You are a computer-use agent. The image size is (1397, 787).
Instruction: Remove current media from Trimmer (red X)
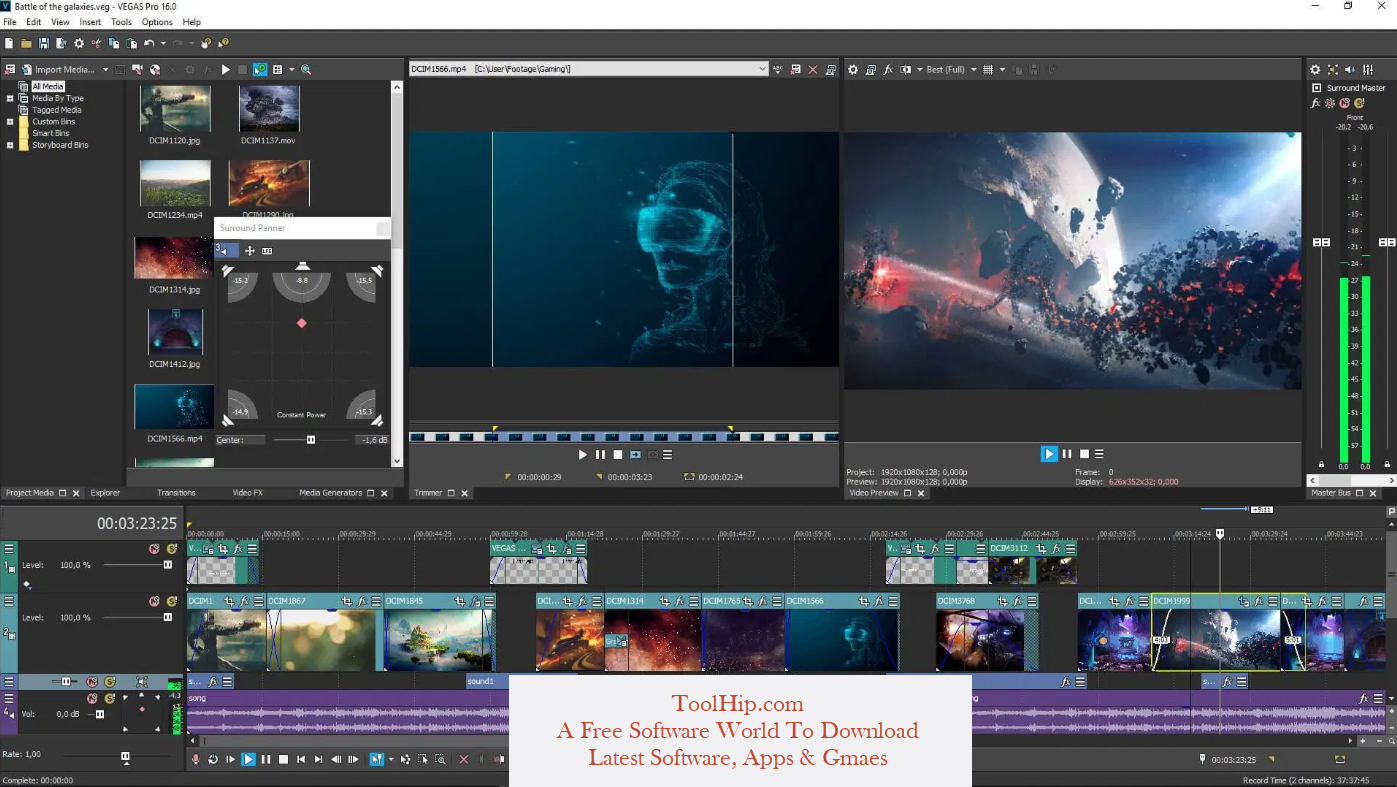812,70
